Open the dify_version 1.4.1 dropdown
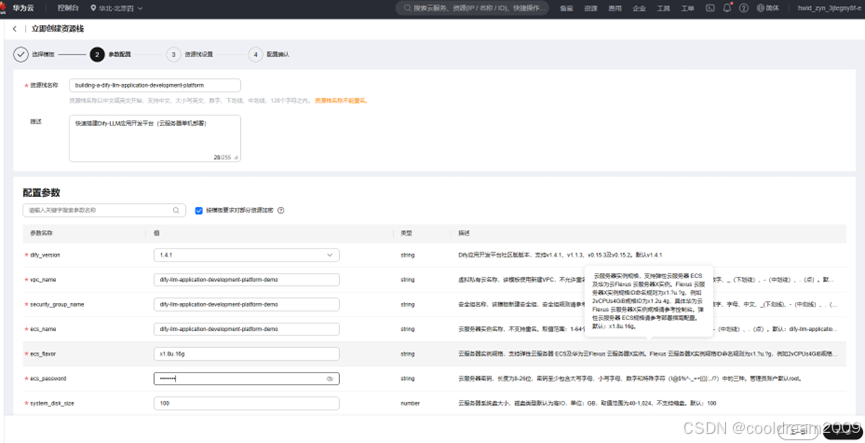Viewport: 865px width, 443px height. 247,255
